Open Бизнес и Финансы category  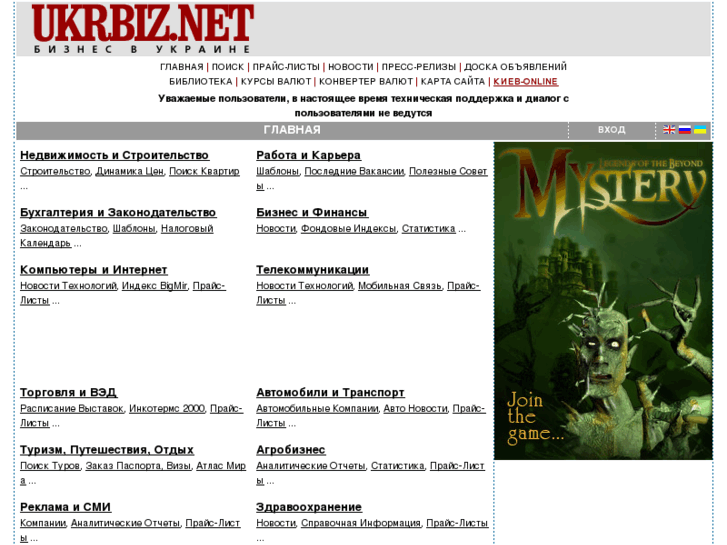[312, 212]
